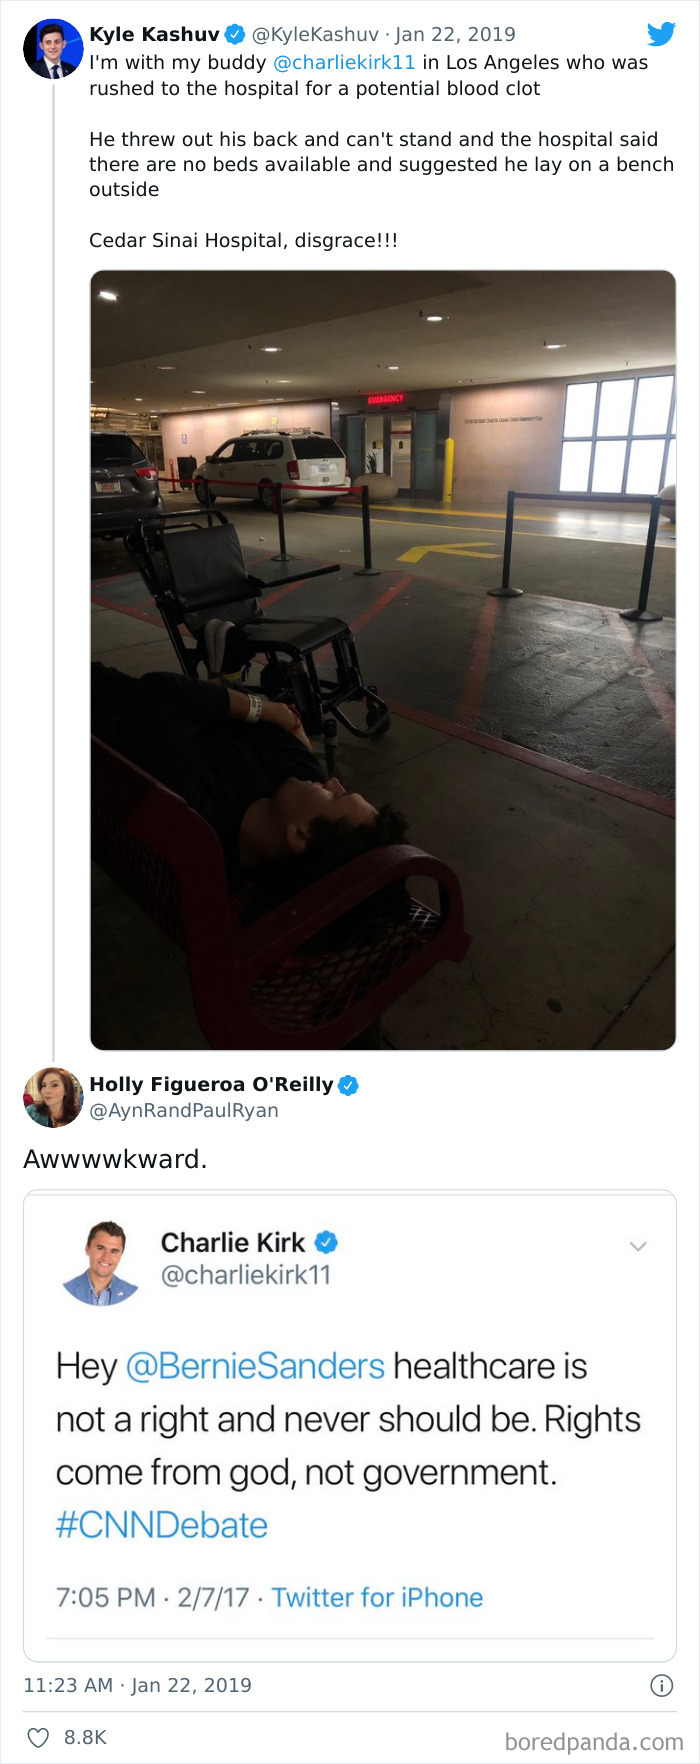Viewport: 700px width, 1764px height.
Task: Expand the quoted tweet chevron menu
Action: pyautogui.click(x=637, y=1246)
